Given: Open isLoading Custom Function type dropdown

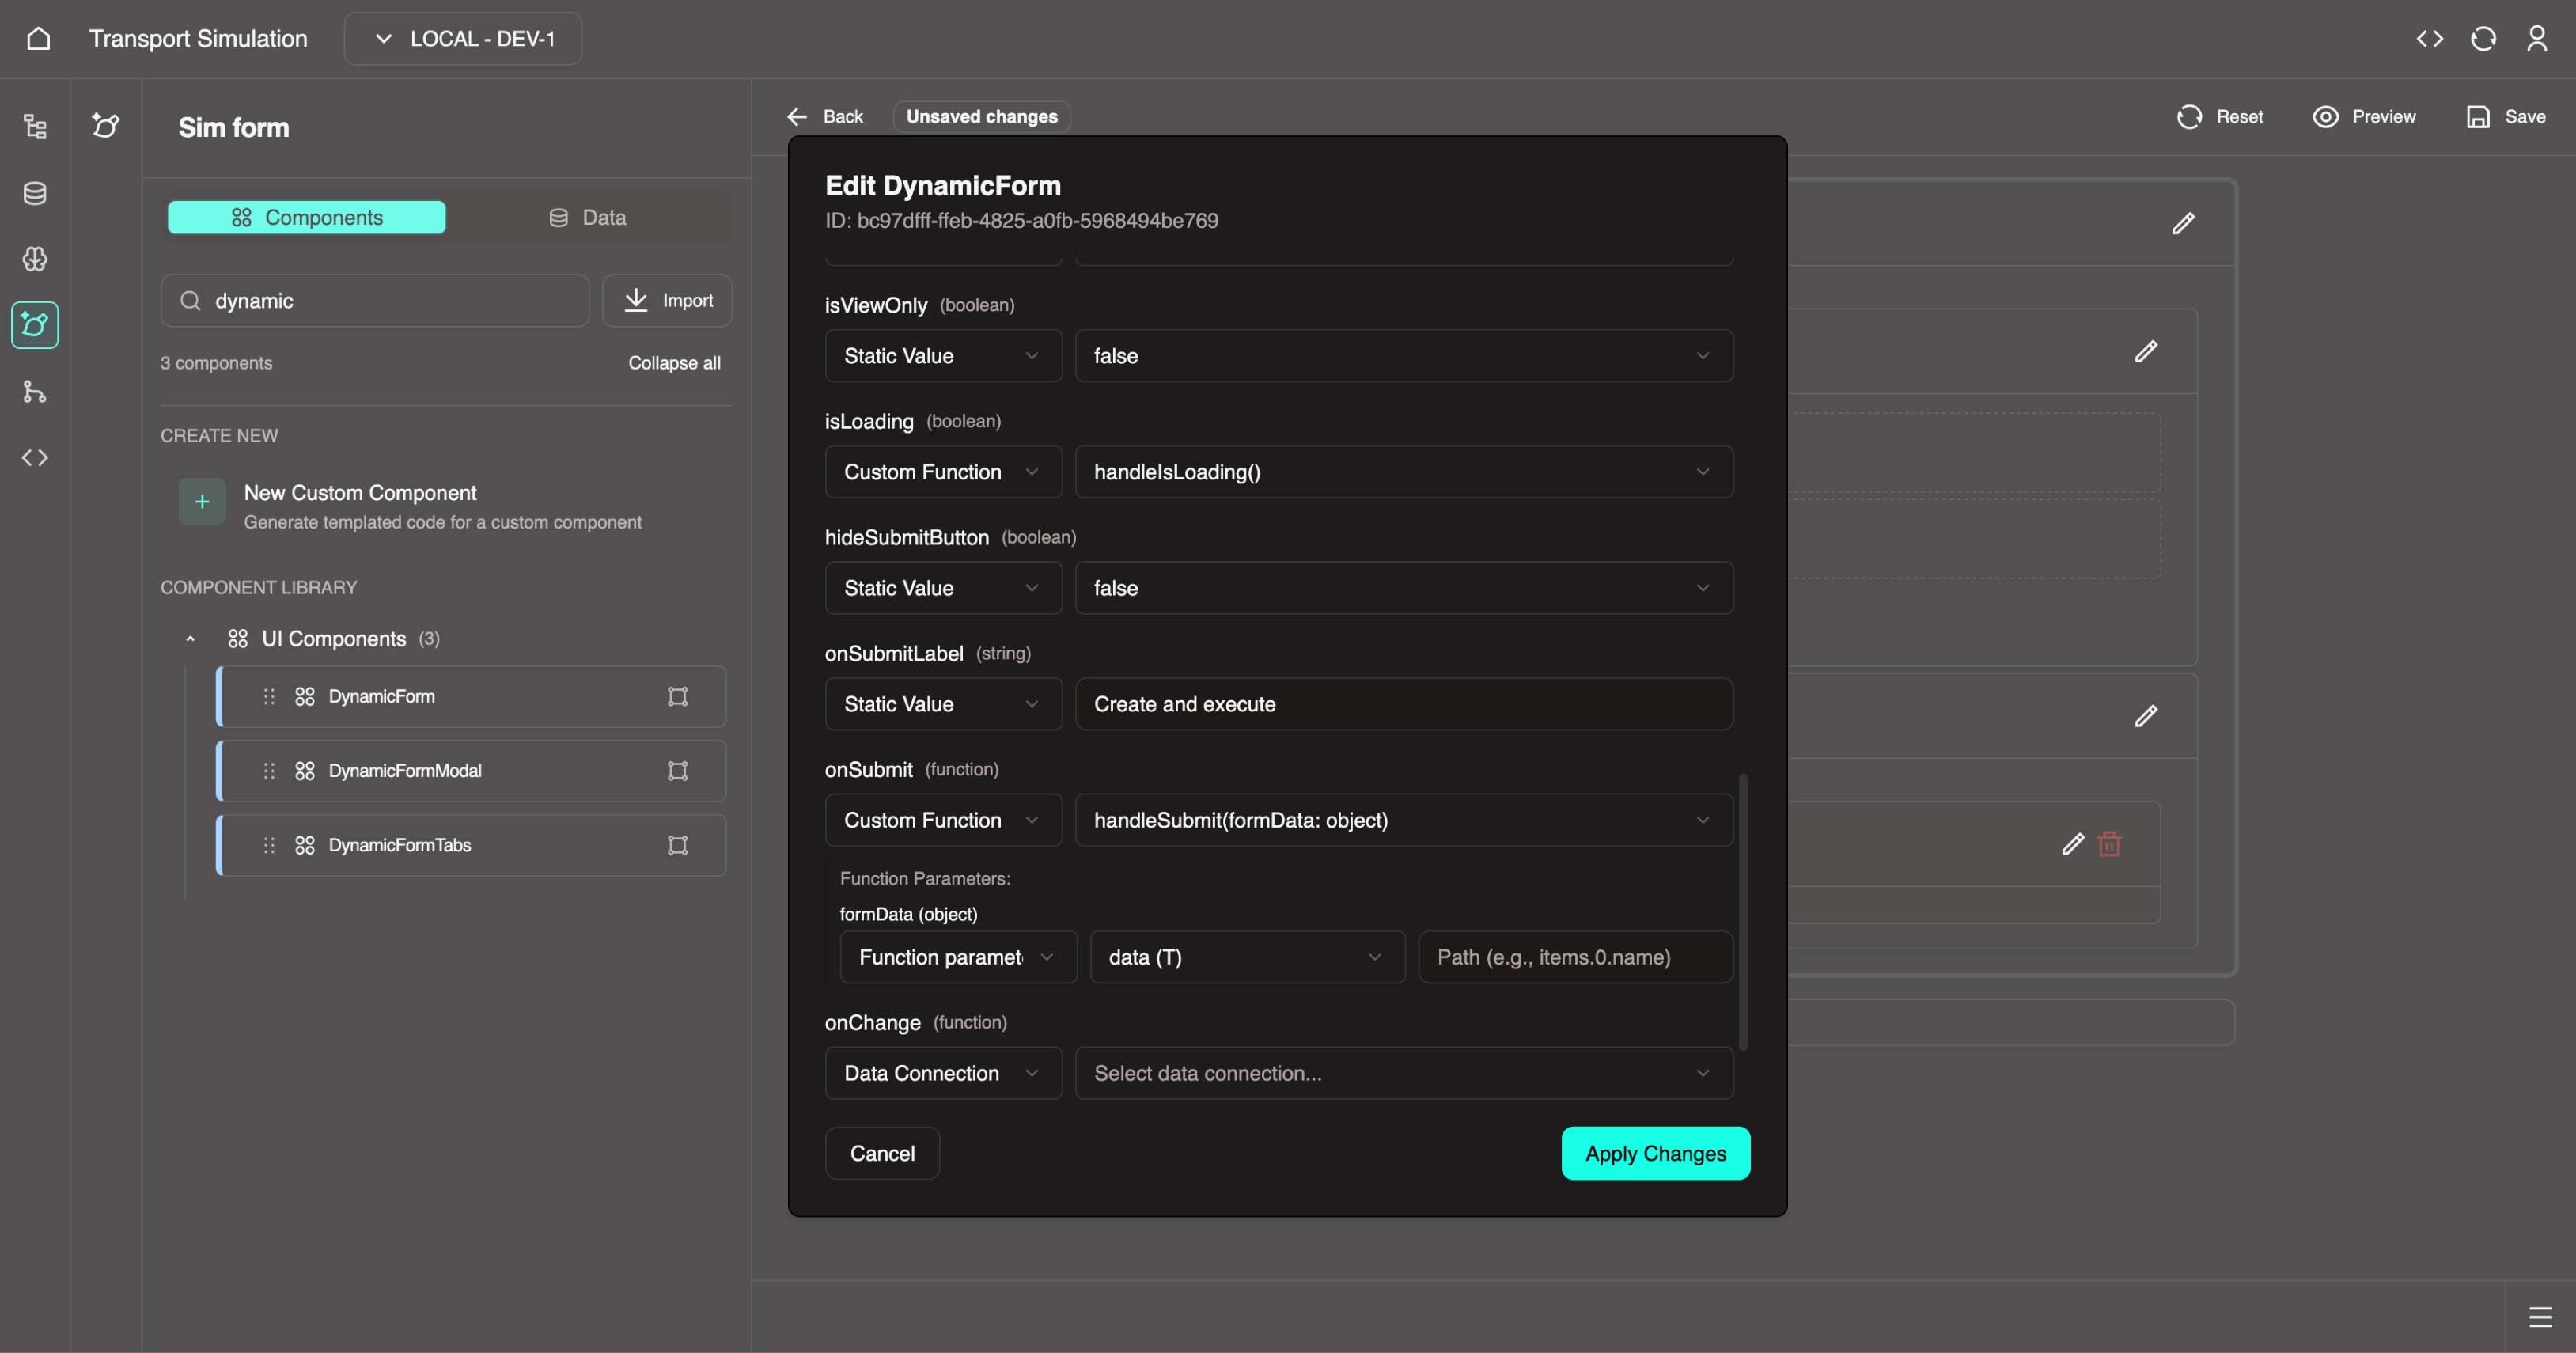Looking at the screenshot, I should 943,472.
